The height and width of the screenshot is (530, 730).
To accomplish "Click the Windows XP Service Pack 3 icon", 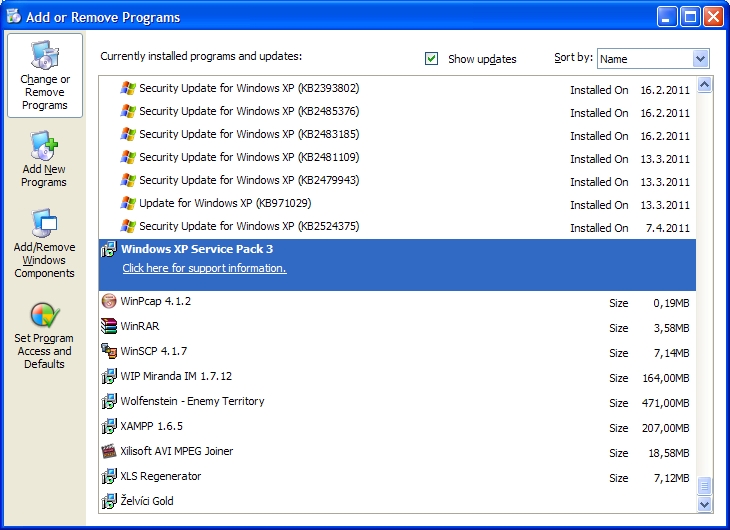I will 109,249.
